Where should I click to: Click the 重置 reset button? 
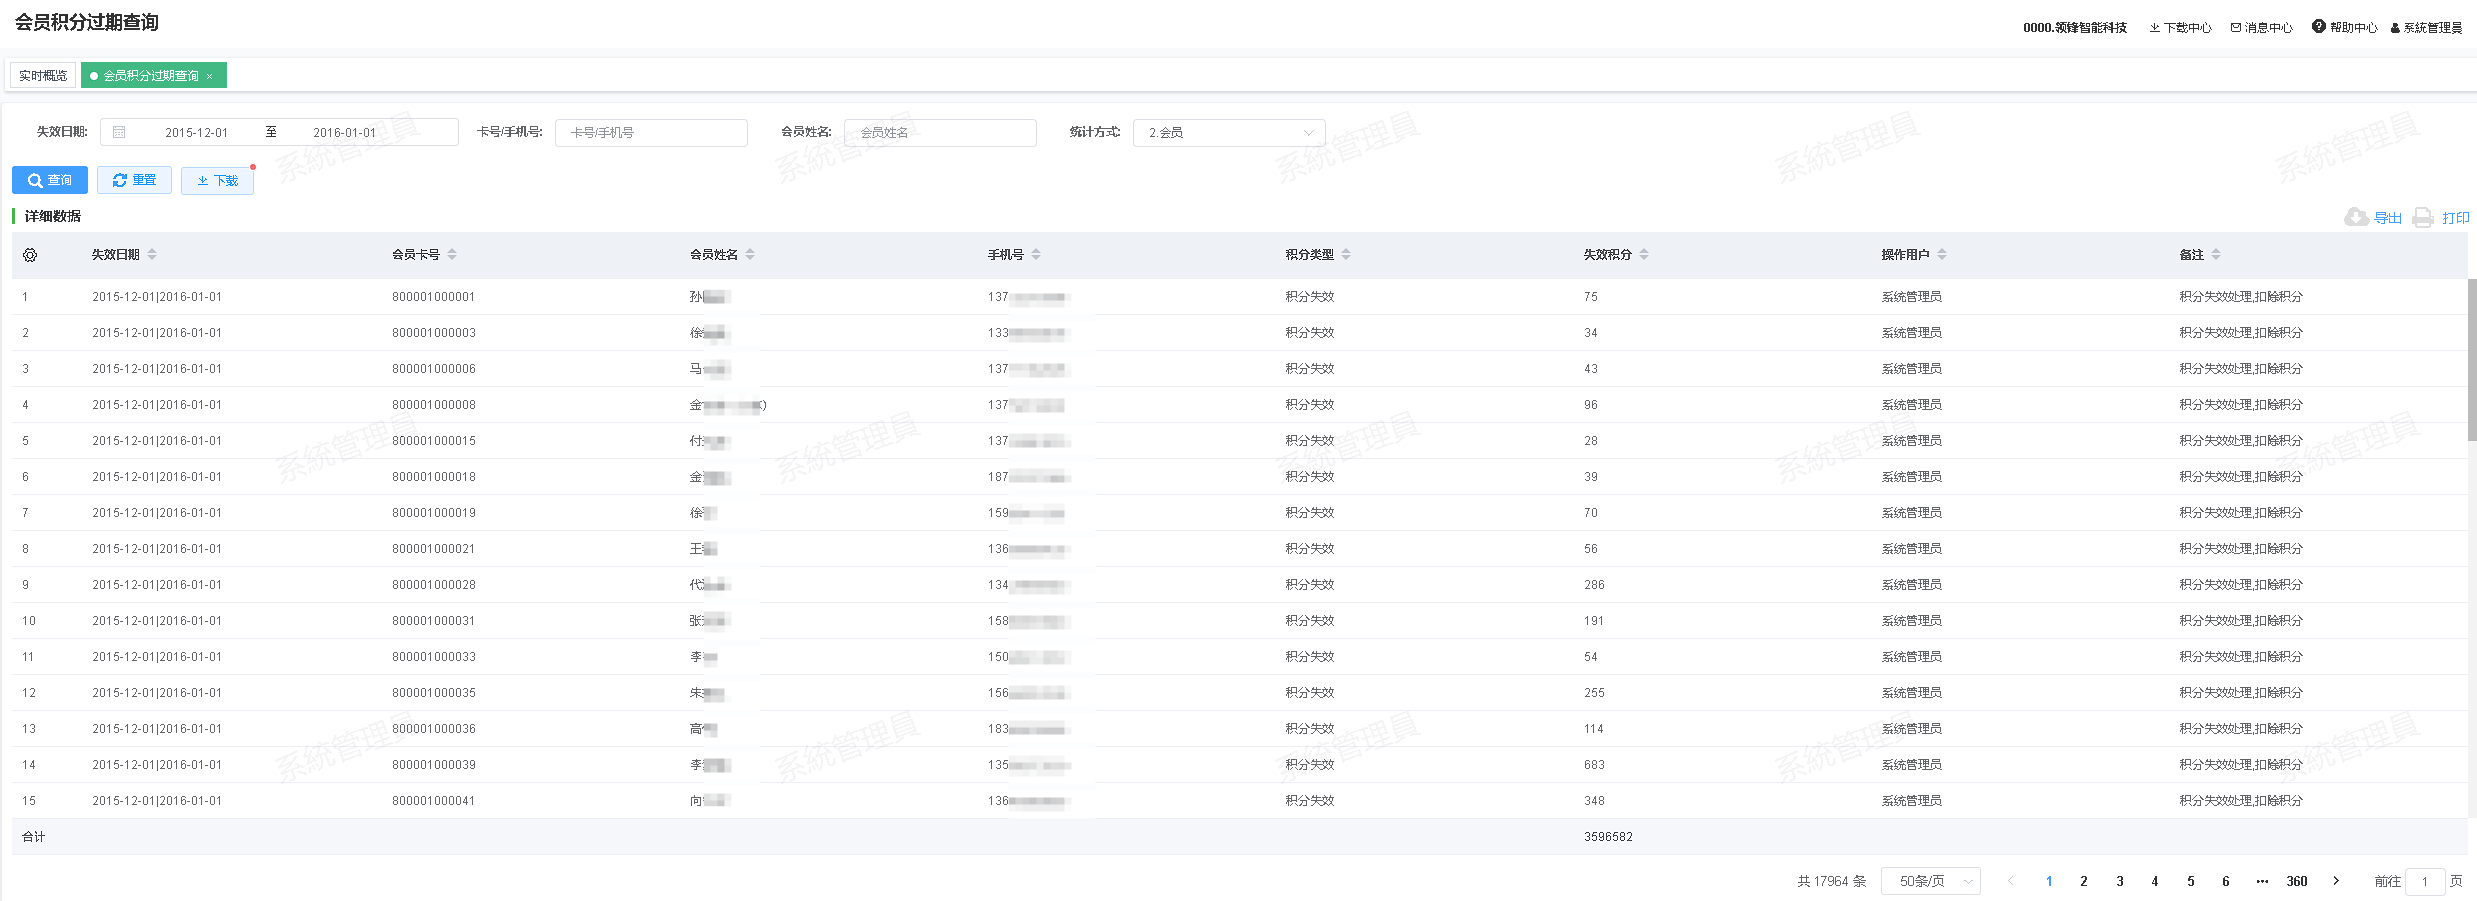pyautogui.click(x=134, y=180)
